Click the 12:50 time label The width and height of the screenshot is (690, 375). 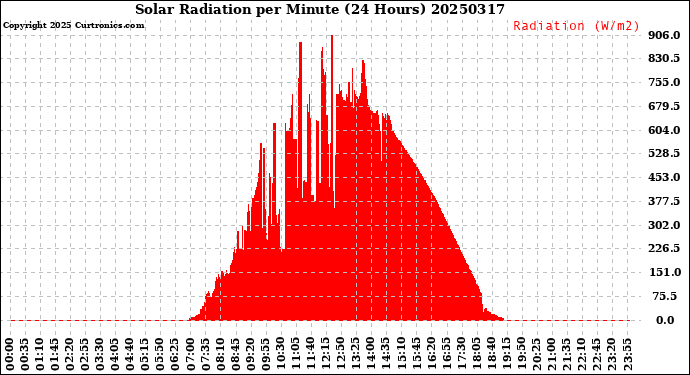point(341,355)
